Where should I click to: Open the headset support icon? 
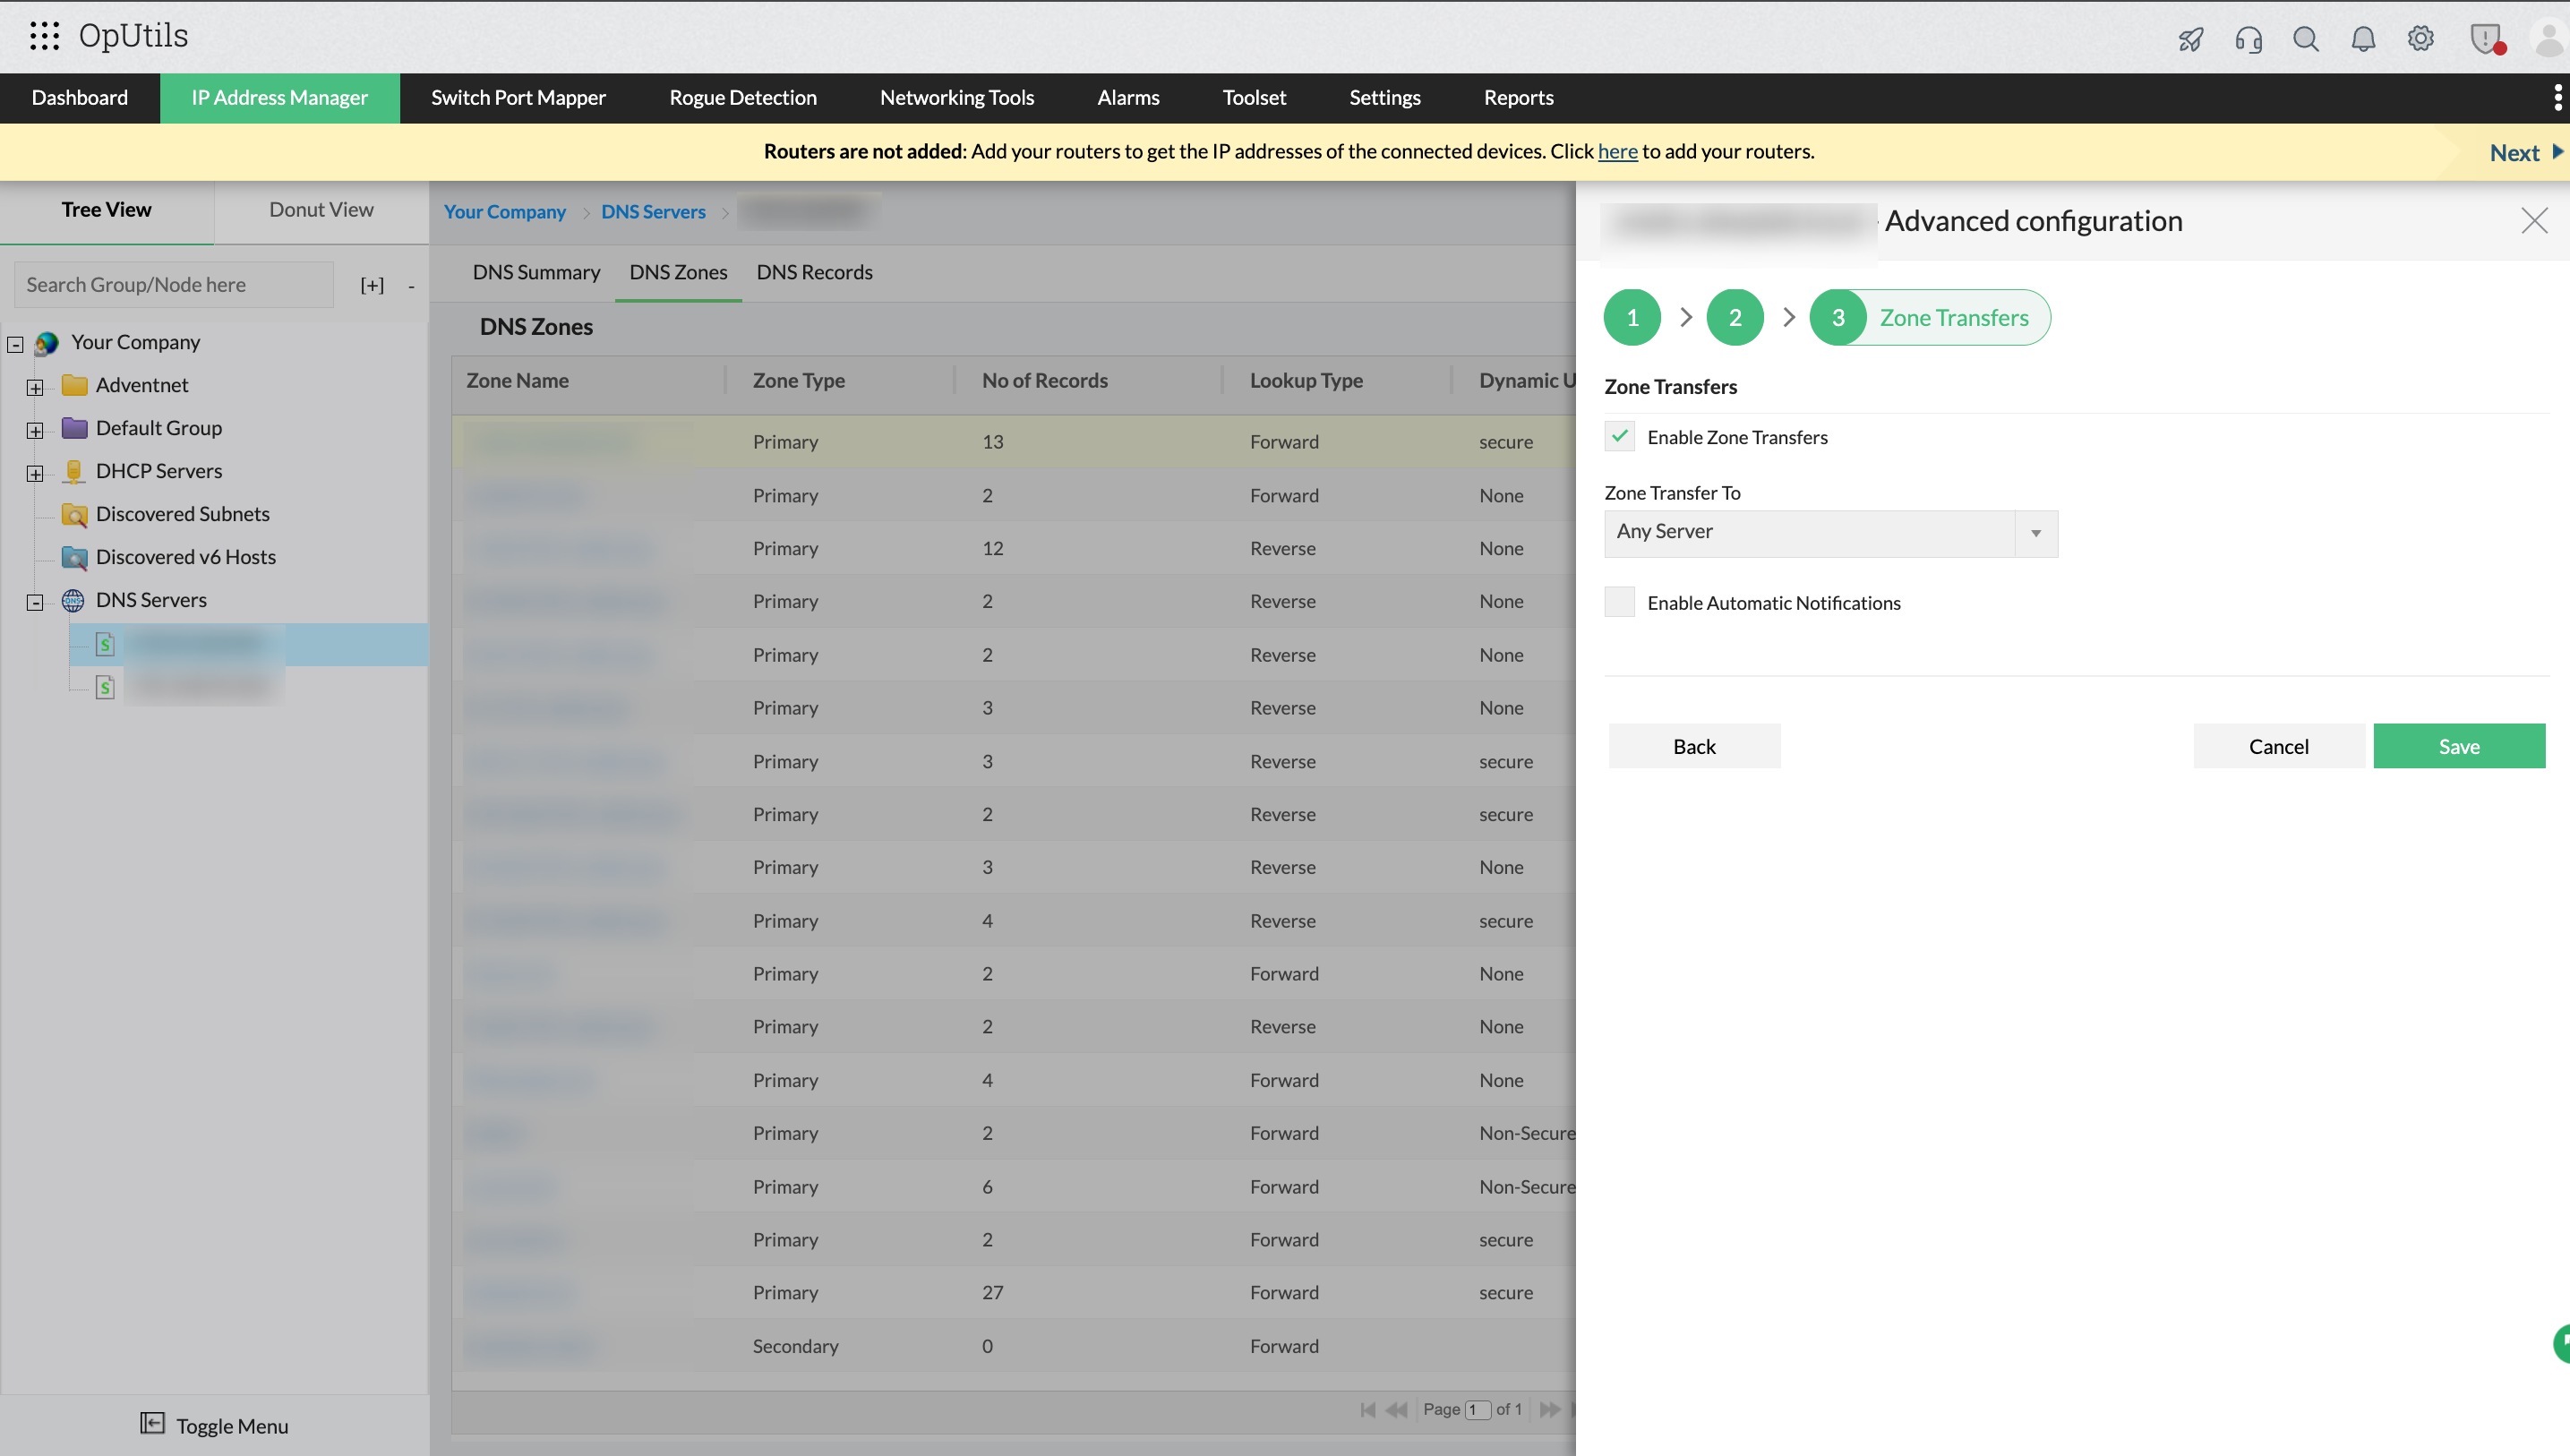(x=2248, y=39)
